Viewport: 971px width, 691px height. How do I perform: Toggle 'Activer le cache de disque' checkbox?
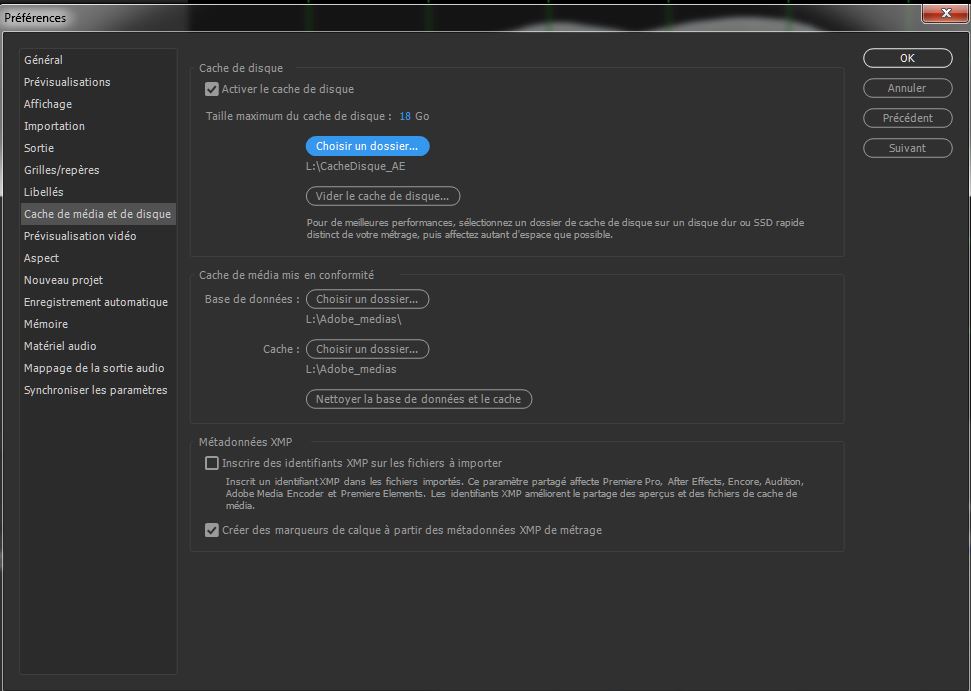tap(212, 89)
